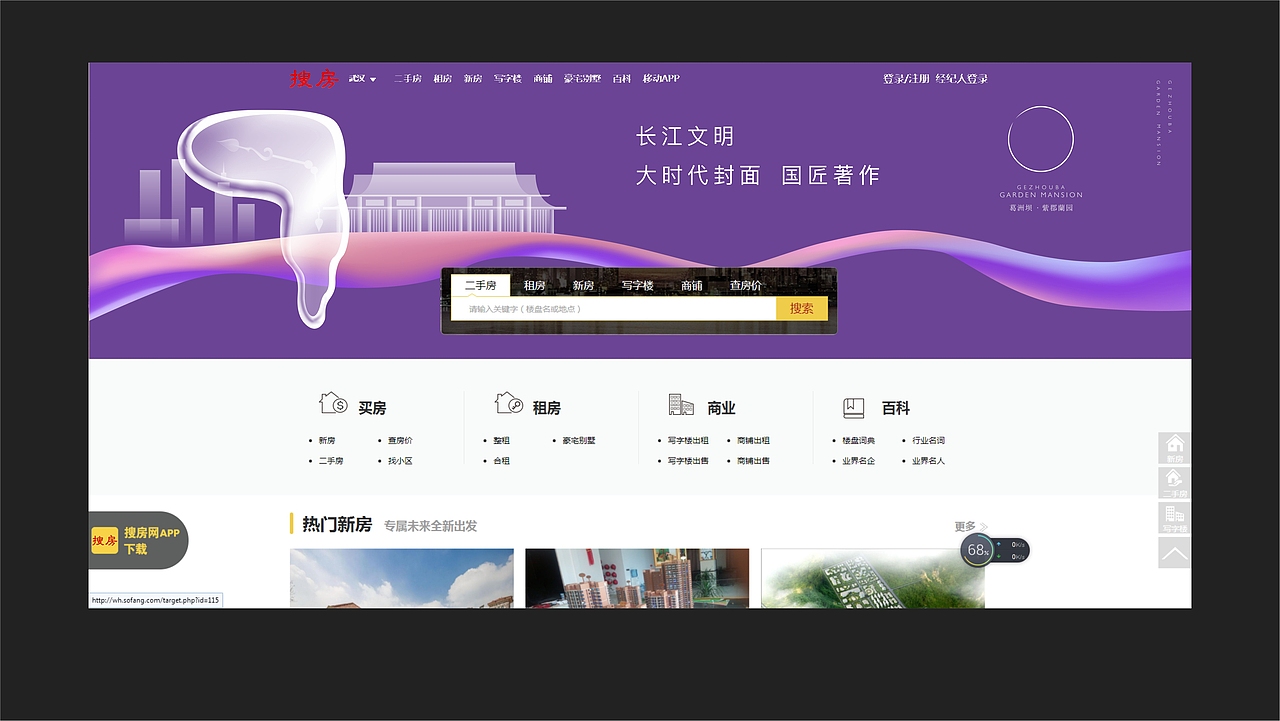The width and height of the screenshot is (1280, 721).
Task: Switch search to the 查房价 tab
Action: (x=745, y=285)
